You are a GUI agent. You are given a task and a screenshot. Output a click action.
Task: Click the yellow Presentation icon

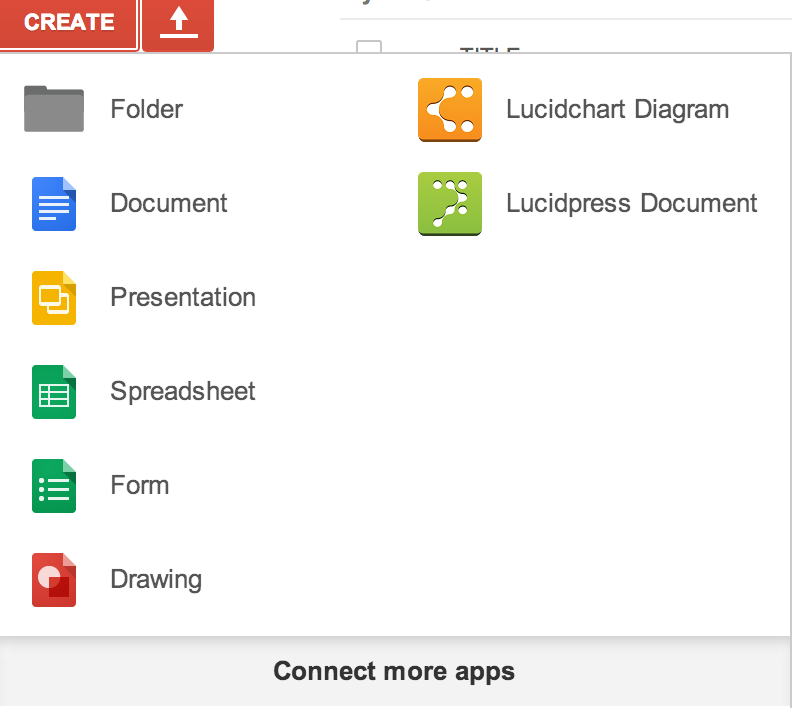[x=54, y=298]
